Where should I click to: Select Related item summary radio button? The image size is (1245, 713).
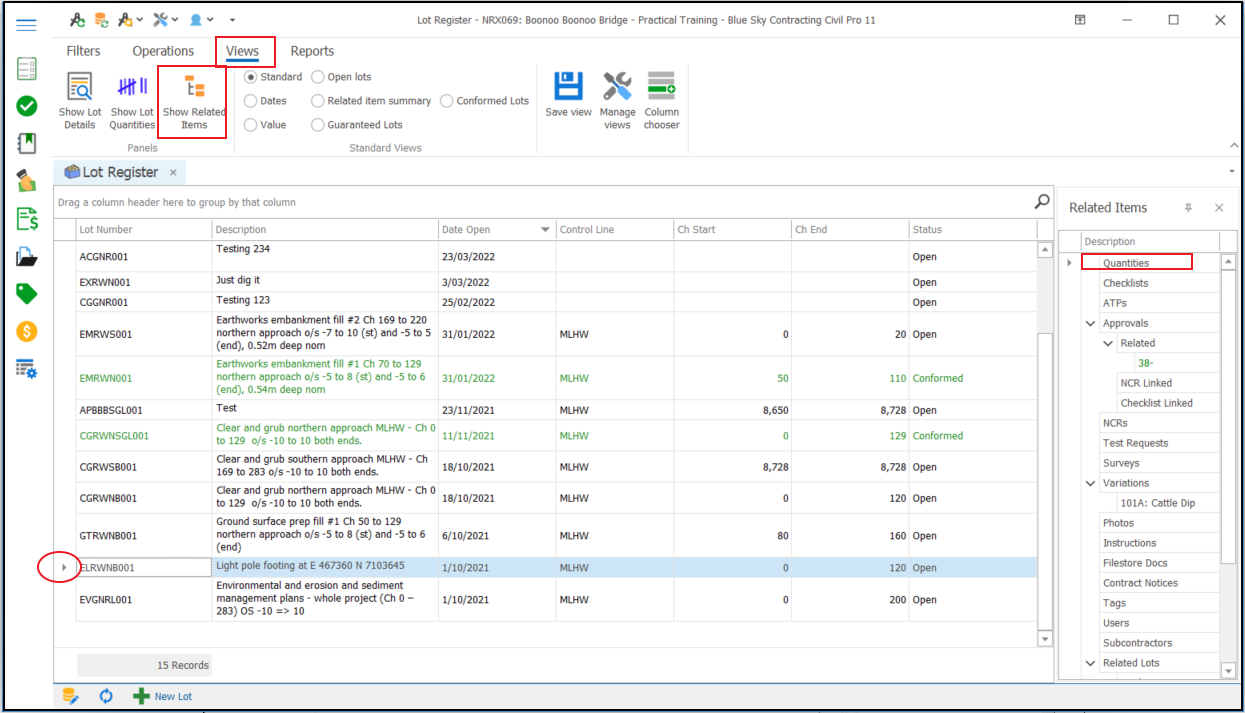coord(318,101)
